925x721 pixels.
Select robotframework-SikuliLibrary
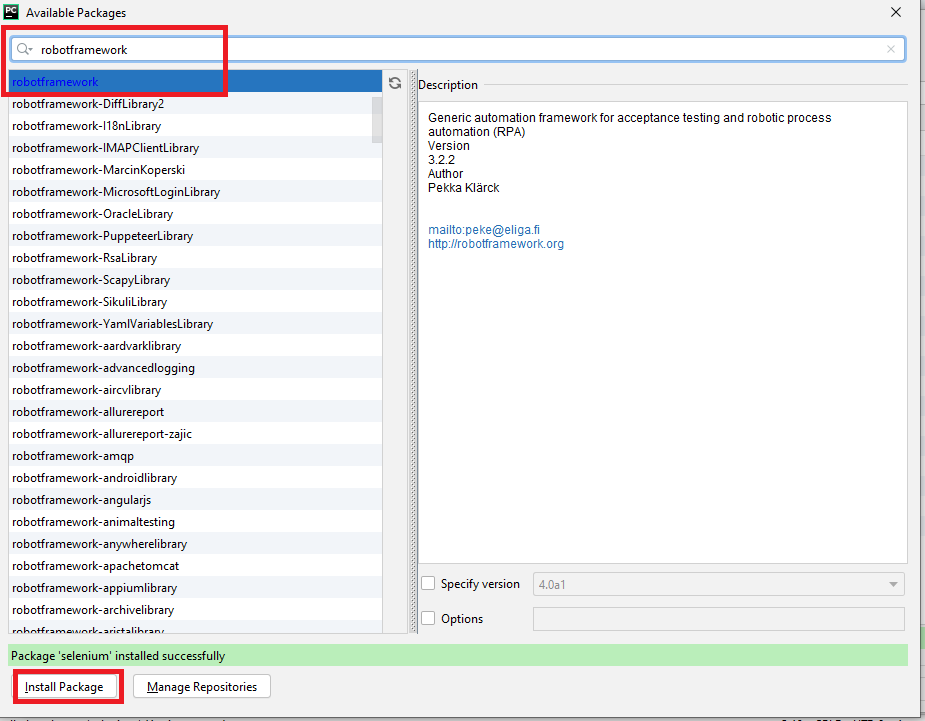pos(195,301)
